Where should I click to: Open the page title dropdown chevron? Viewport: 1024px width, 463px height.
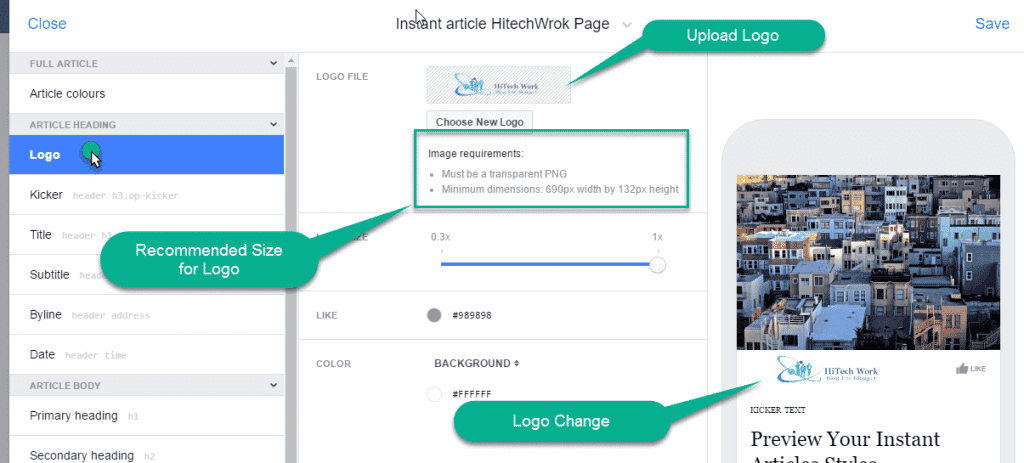pos(627,25)
